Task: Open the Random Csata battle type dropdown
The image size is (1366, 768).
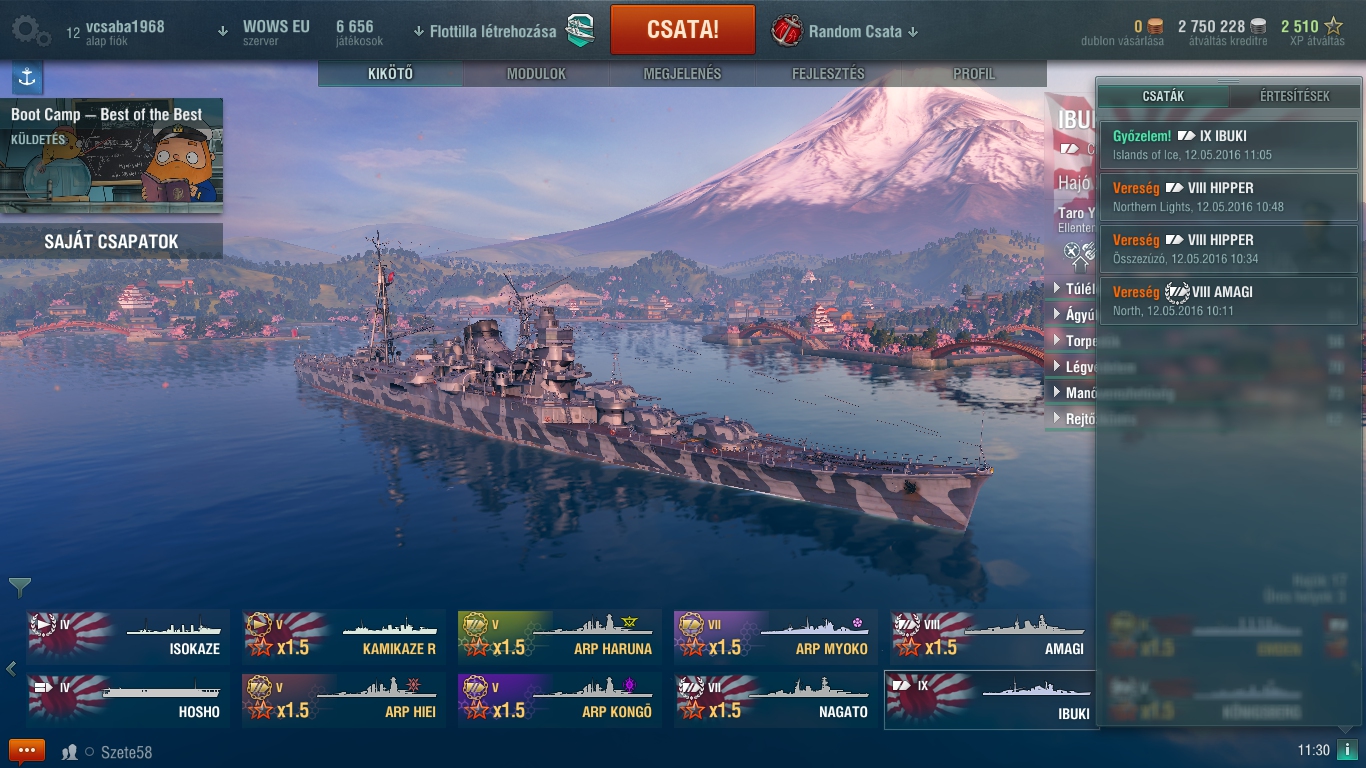Action: point(845,31)
